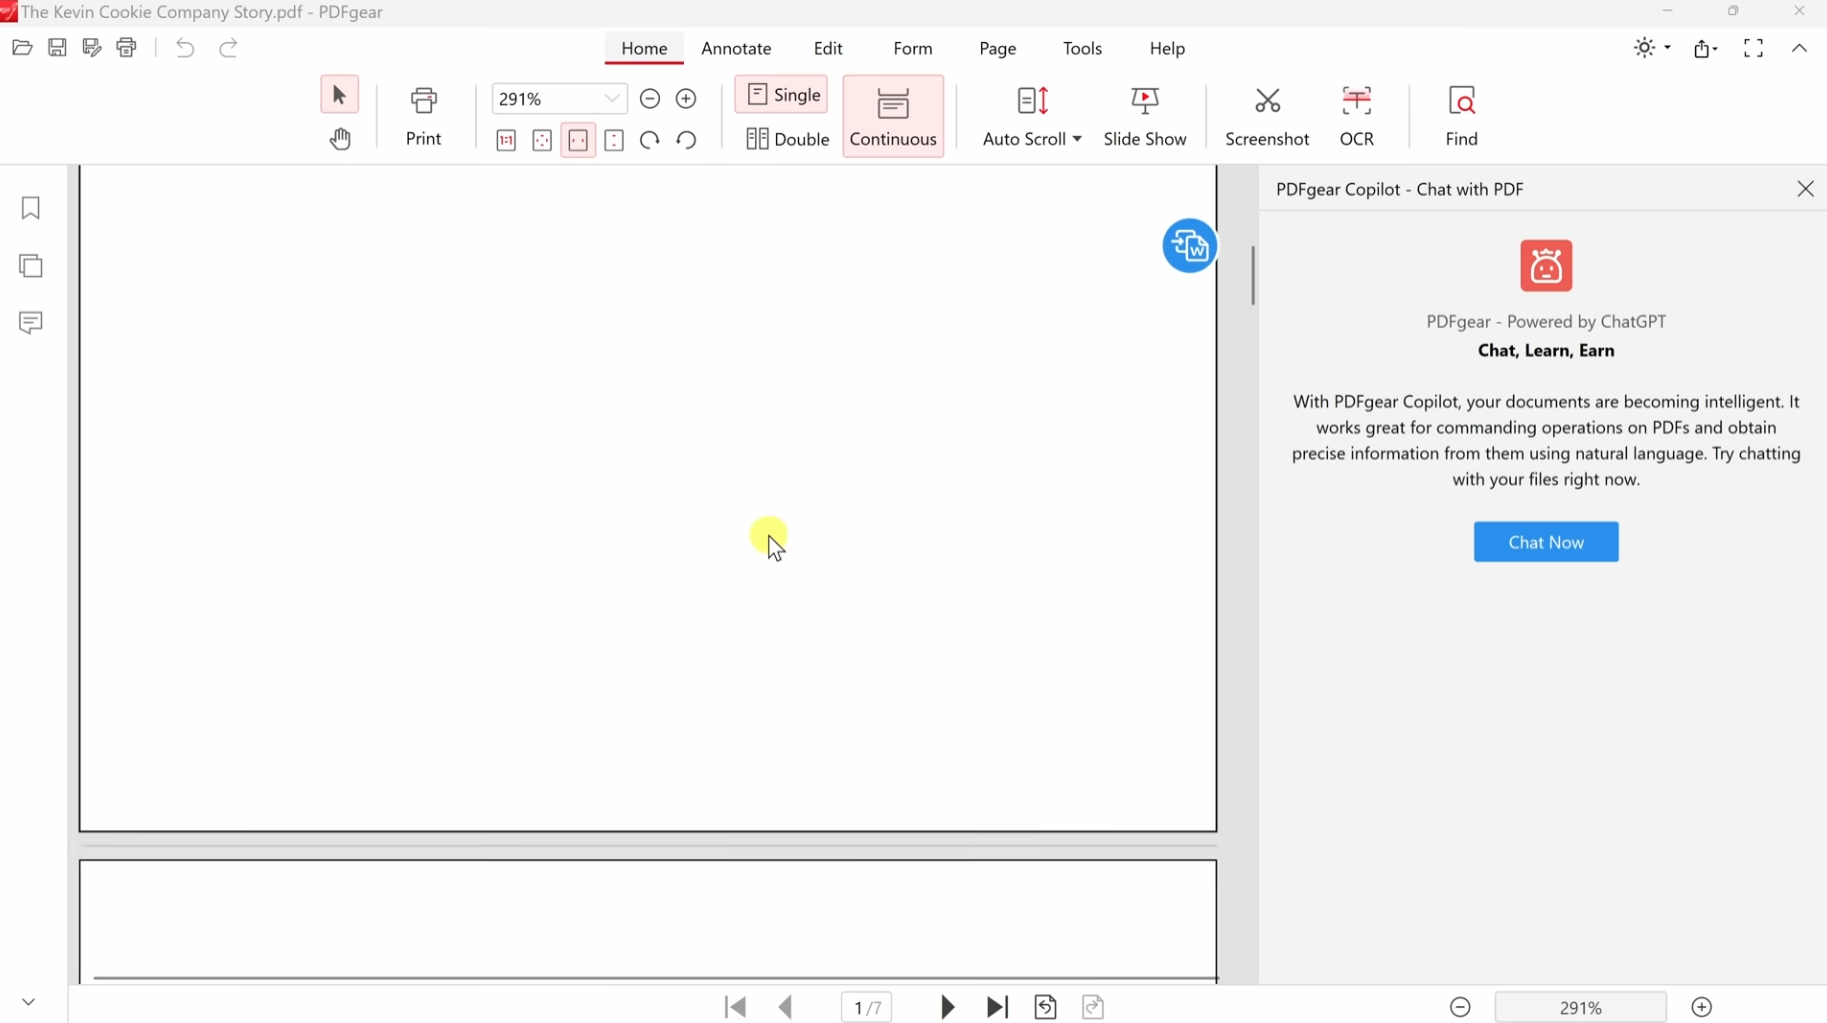Click the document vertical scrollbar thumb
1827x1023 pixels.
1253,275
